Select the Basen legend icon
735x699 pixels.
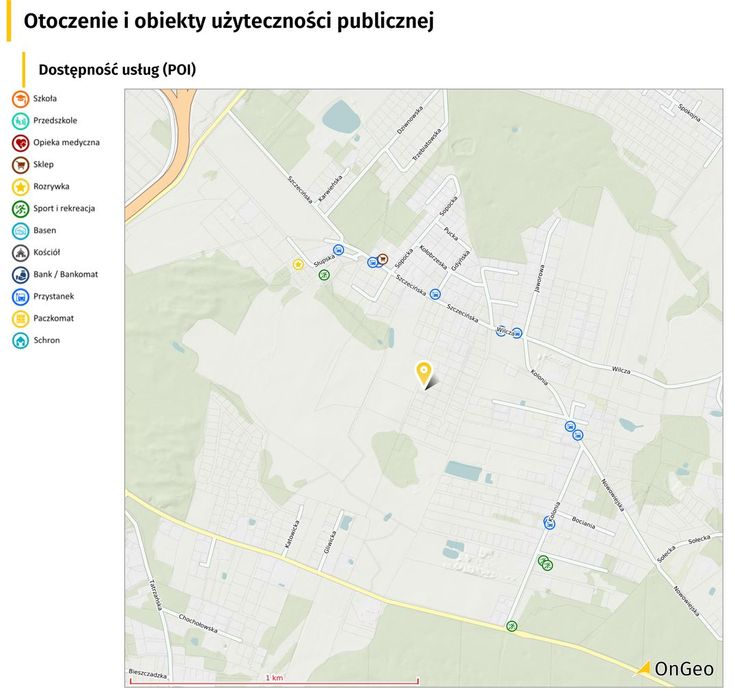point(21,231)
